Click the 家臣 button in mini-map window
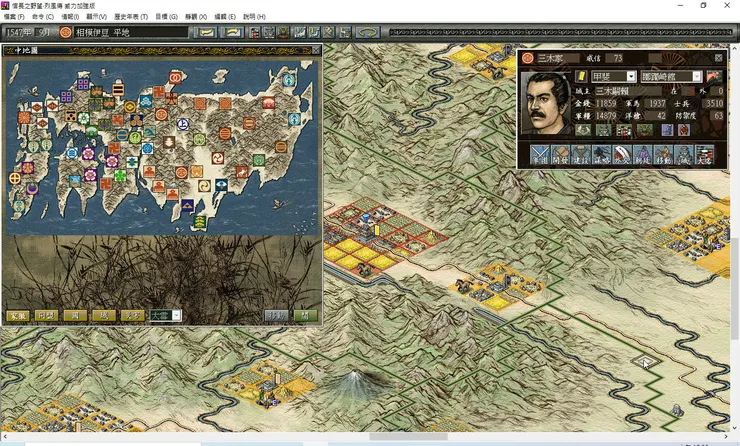The width and height of the screenshot is (740, 446). [18, 316]
